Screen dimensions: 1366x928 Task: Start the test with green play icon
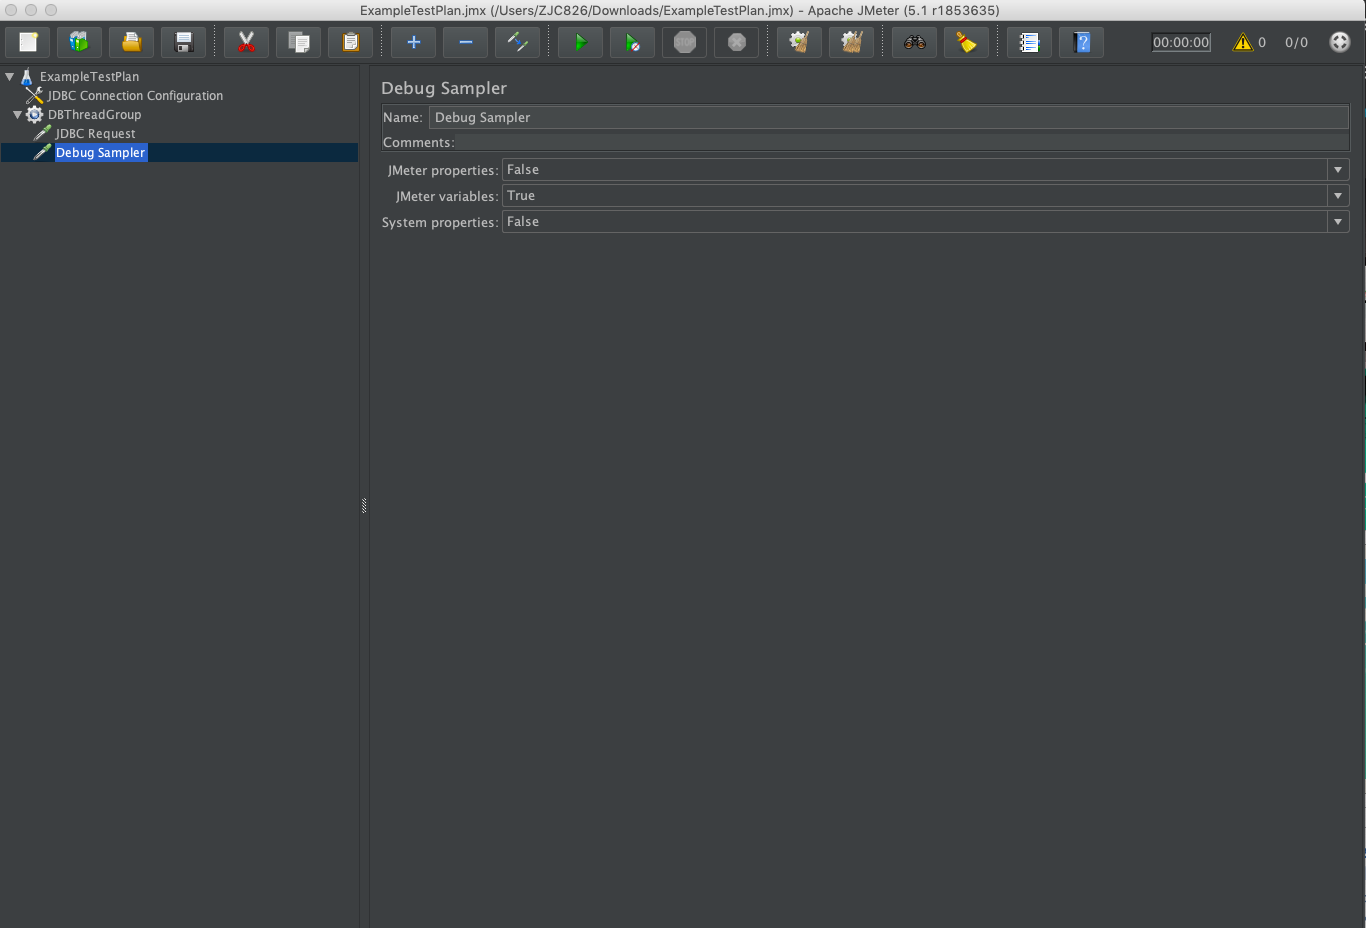580,42
